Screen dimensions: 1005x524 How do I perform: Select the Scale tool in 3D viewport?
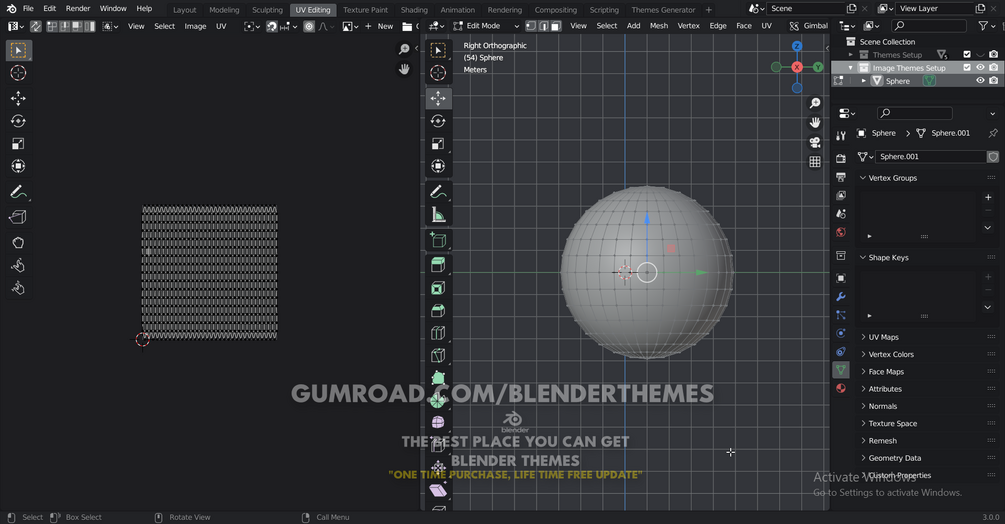coord(438,143)
